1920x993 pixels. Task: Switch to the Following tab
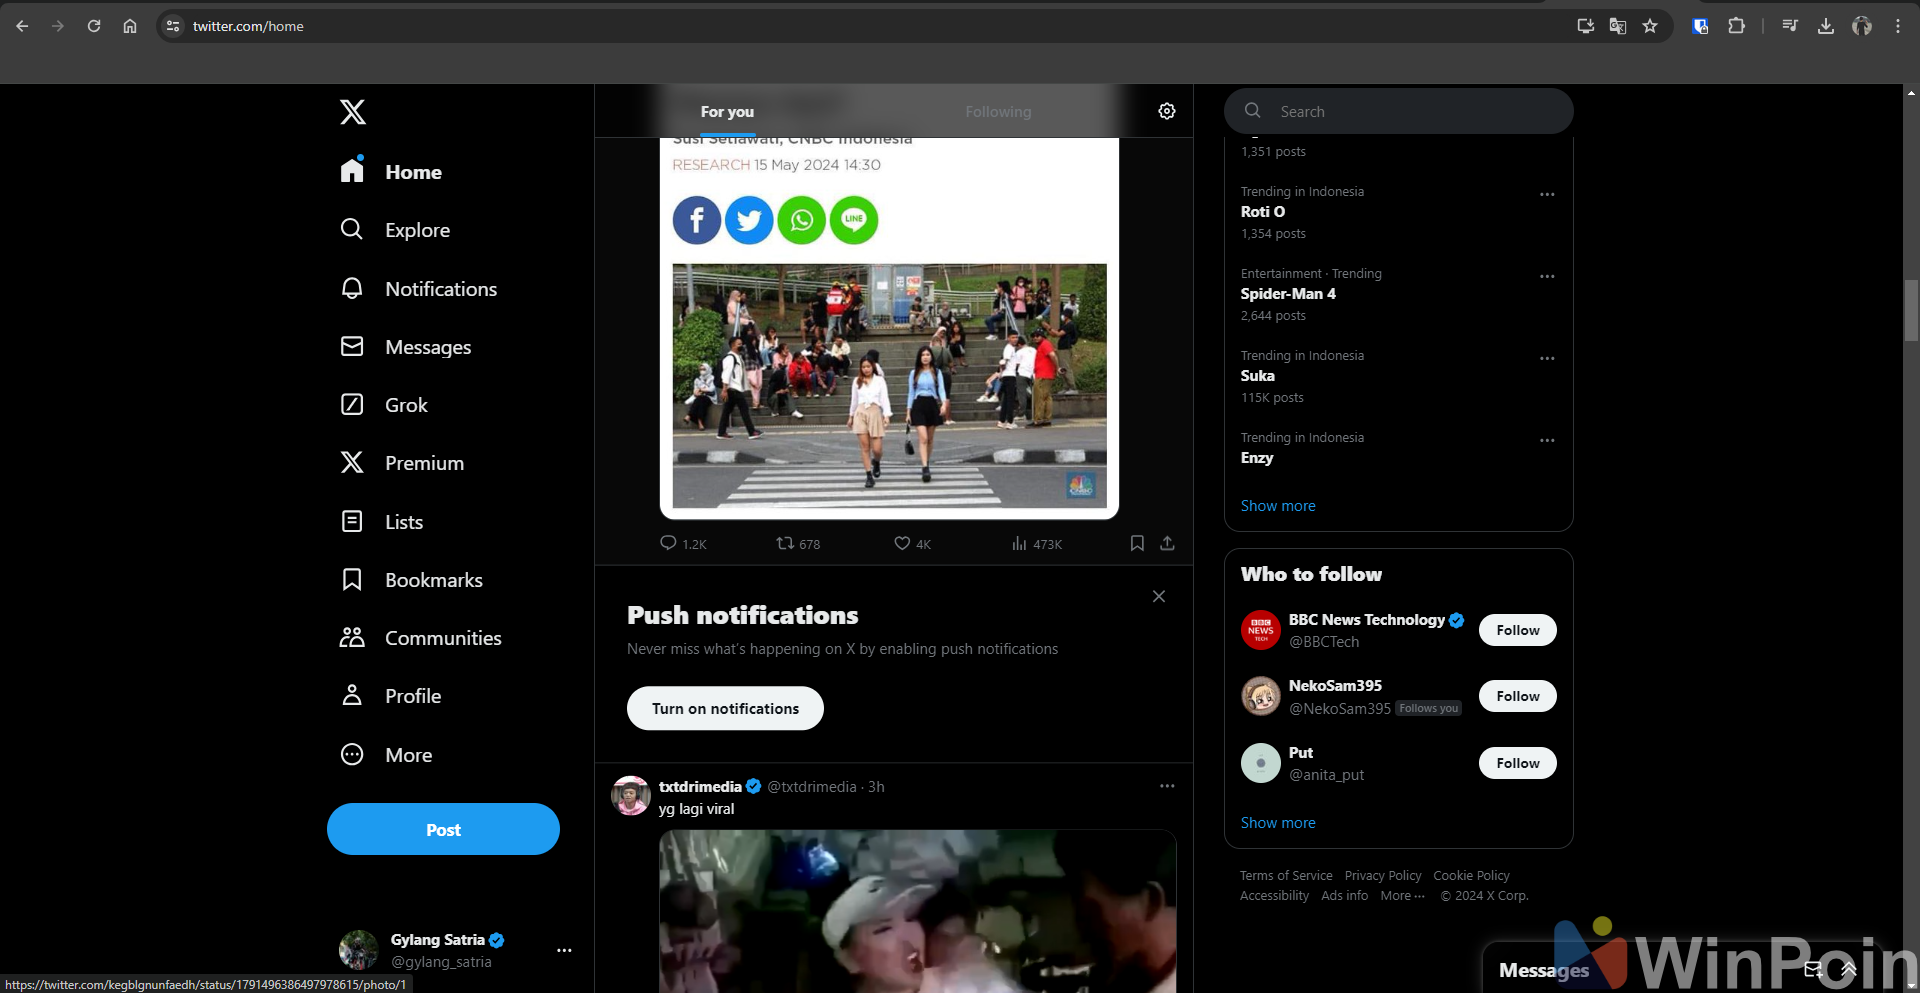998,111
